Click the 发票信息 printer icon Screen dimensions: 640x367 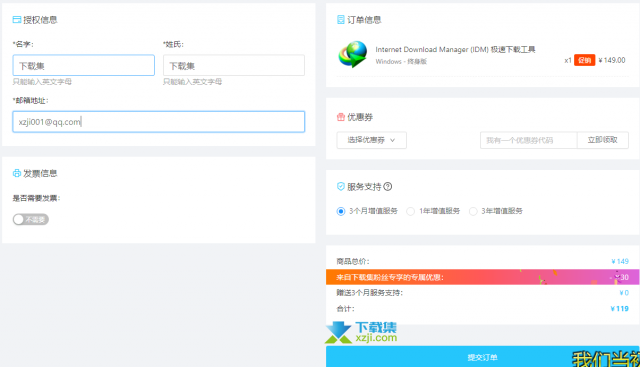(x=17, y=173)
